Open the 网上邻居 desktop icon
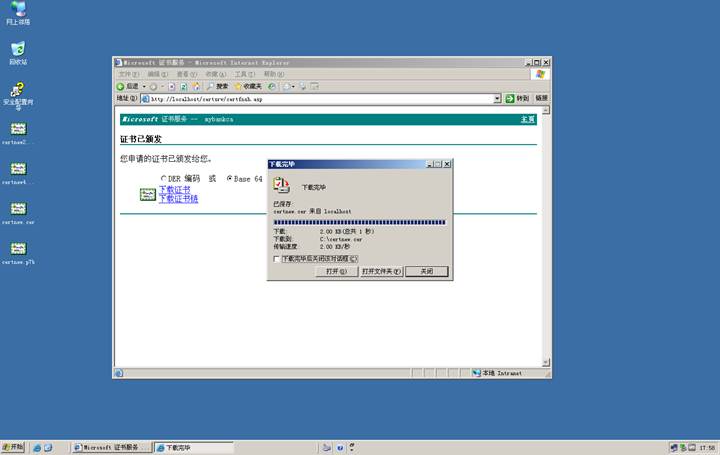The height and width of the screenshot is (455, 720). pyautogui.click(x=18, y=13)
